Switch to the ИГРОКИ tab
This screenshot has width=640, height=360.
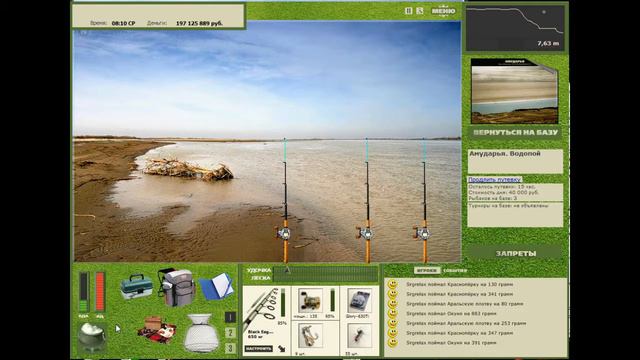click(427, 270)
